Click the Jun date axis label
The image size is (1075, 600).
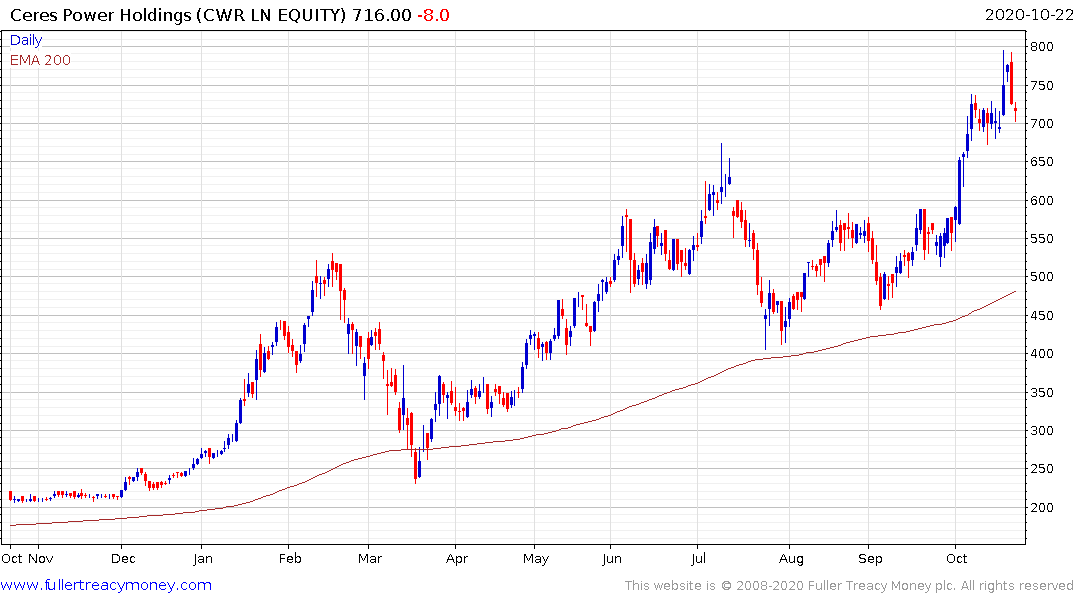[612, 559]
